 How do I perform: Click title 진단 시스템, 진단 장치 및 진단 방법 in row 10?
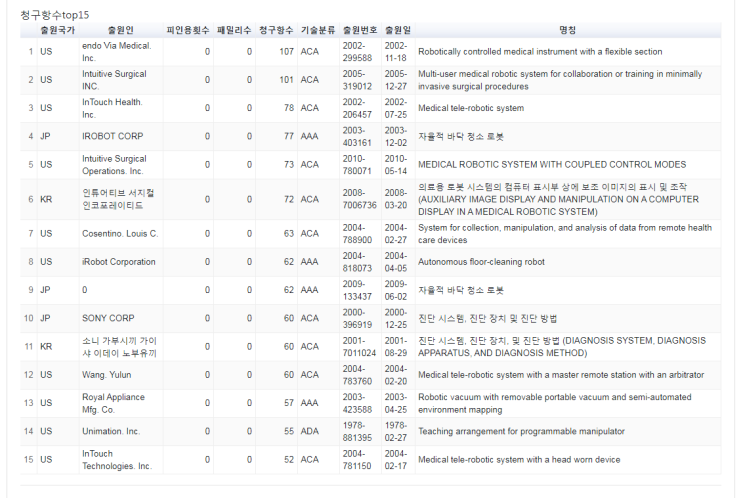tap(487, 318)
